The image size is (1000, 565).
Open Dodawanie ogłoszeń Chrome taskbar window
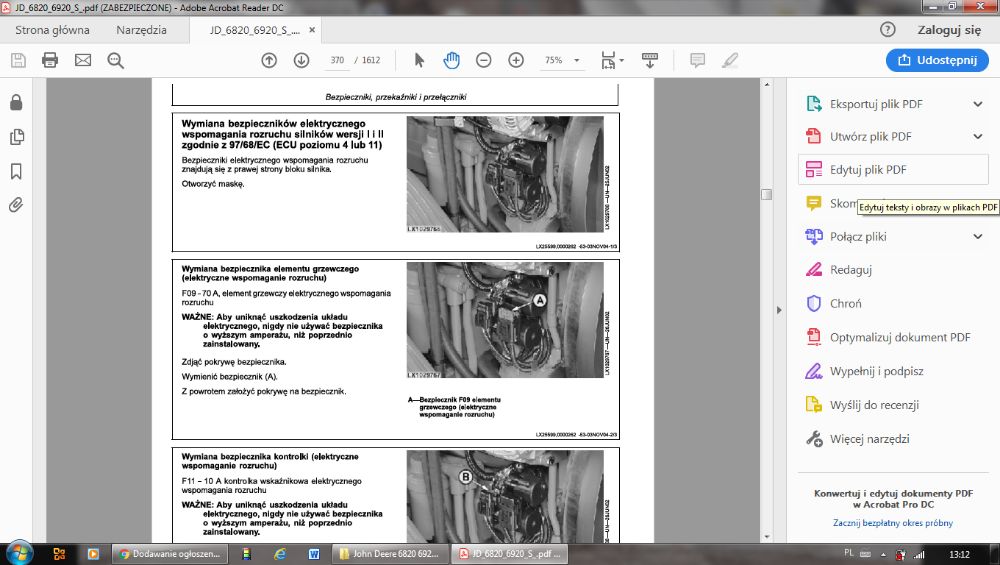click(x=170, y=554)
